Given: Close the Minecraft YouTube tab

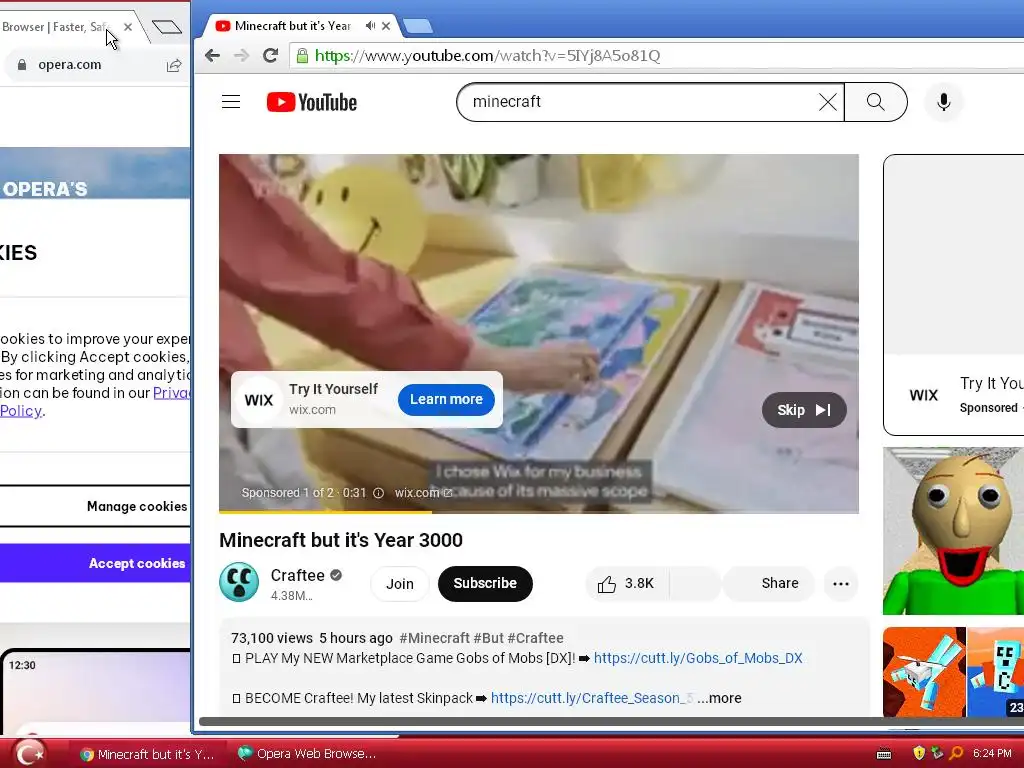Looking at the screenshot, I should pyautogui.click(x=386, y=25).
